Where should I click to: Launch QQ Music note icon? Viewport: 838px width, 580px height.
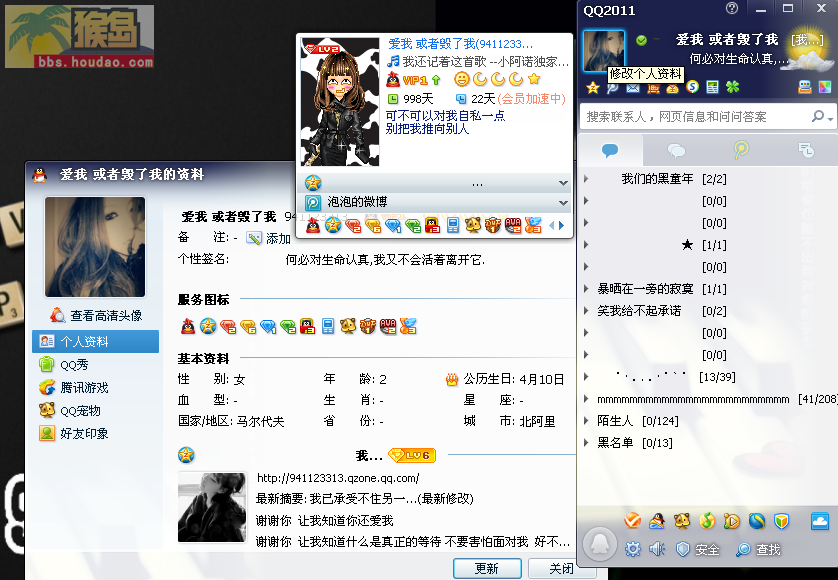(707, 520)
